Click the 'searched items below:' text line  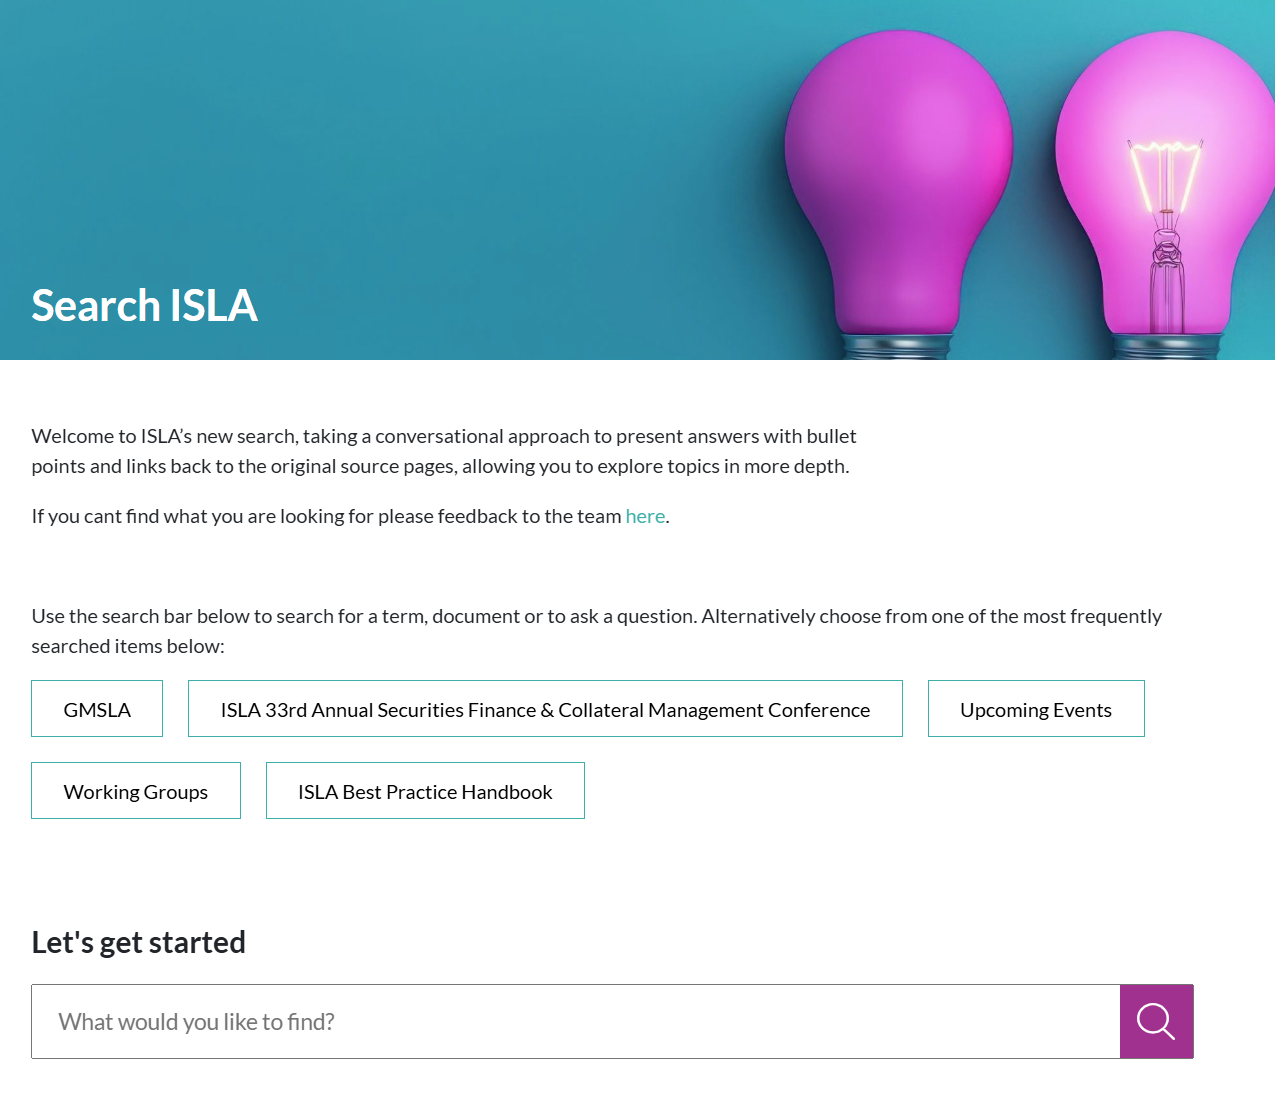coord(128,646)
